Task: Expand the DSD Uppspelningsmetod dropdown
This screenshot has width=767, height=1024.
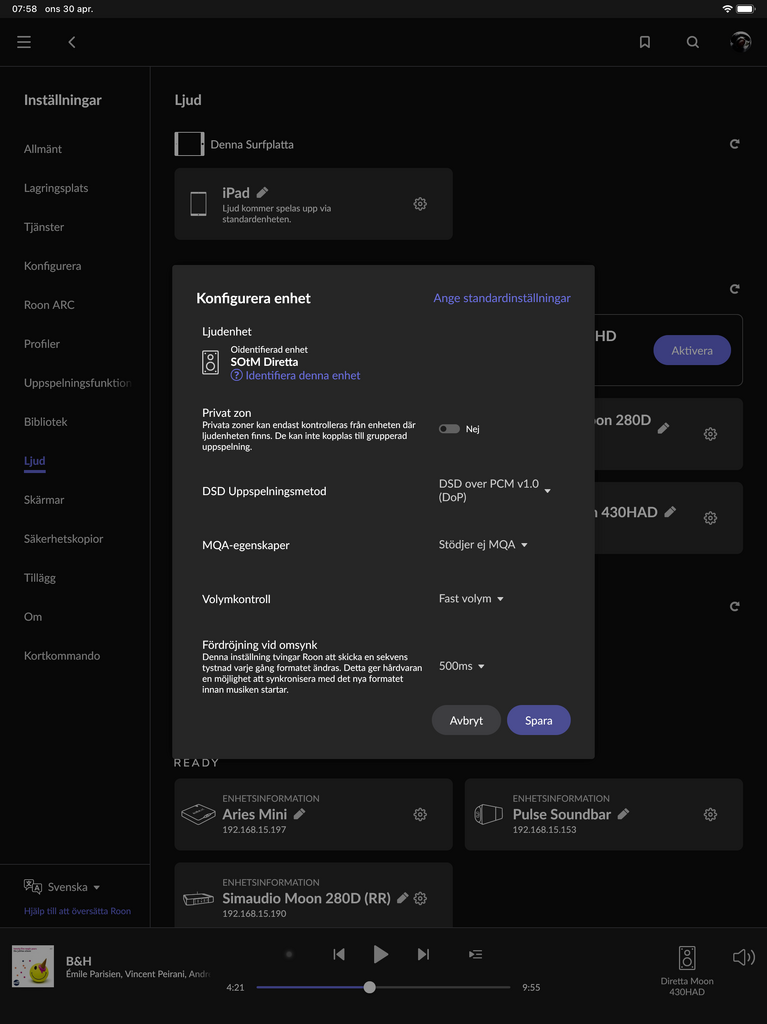Action: point(495,490)
